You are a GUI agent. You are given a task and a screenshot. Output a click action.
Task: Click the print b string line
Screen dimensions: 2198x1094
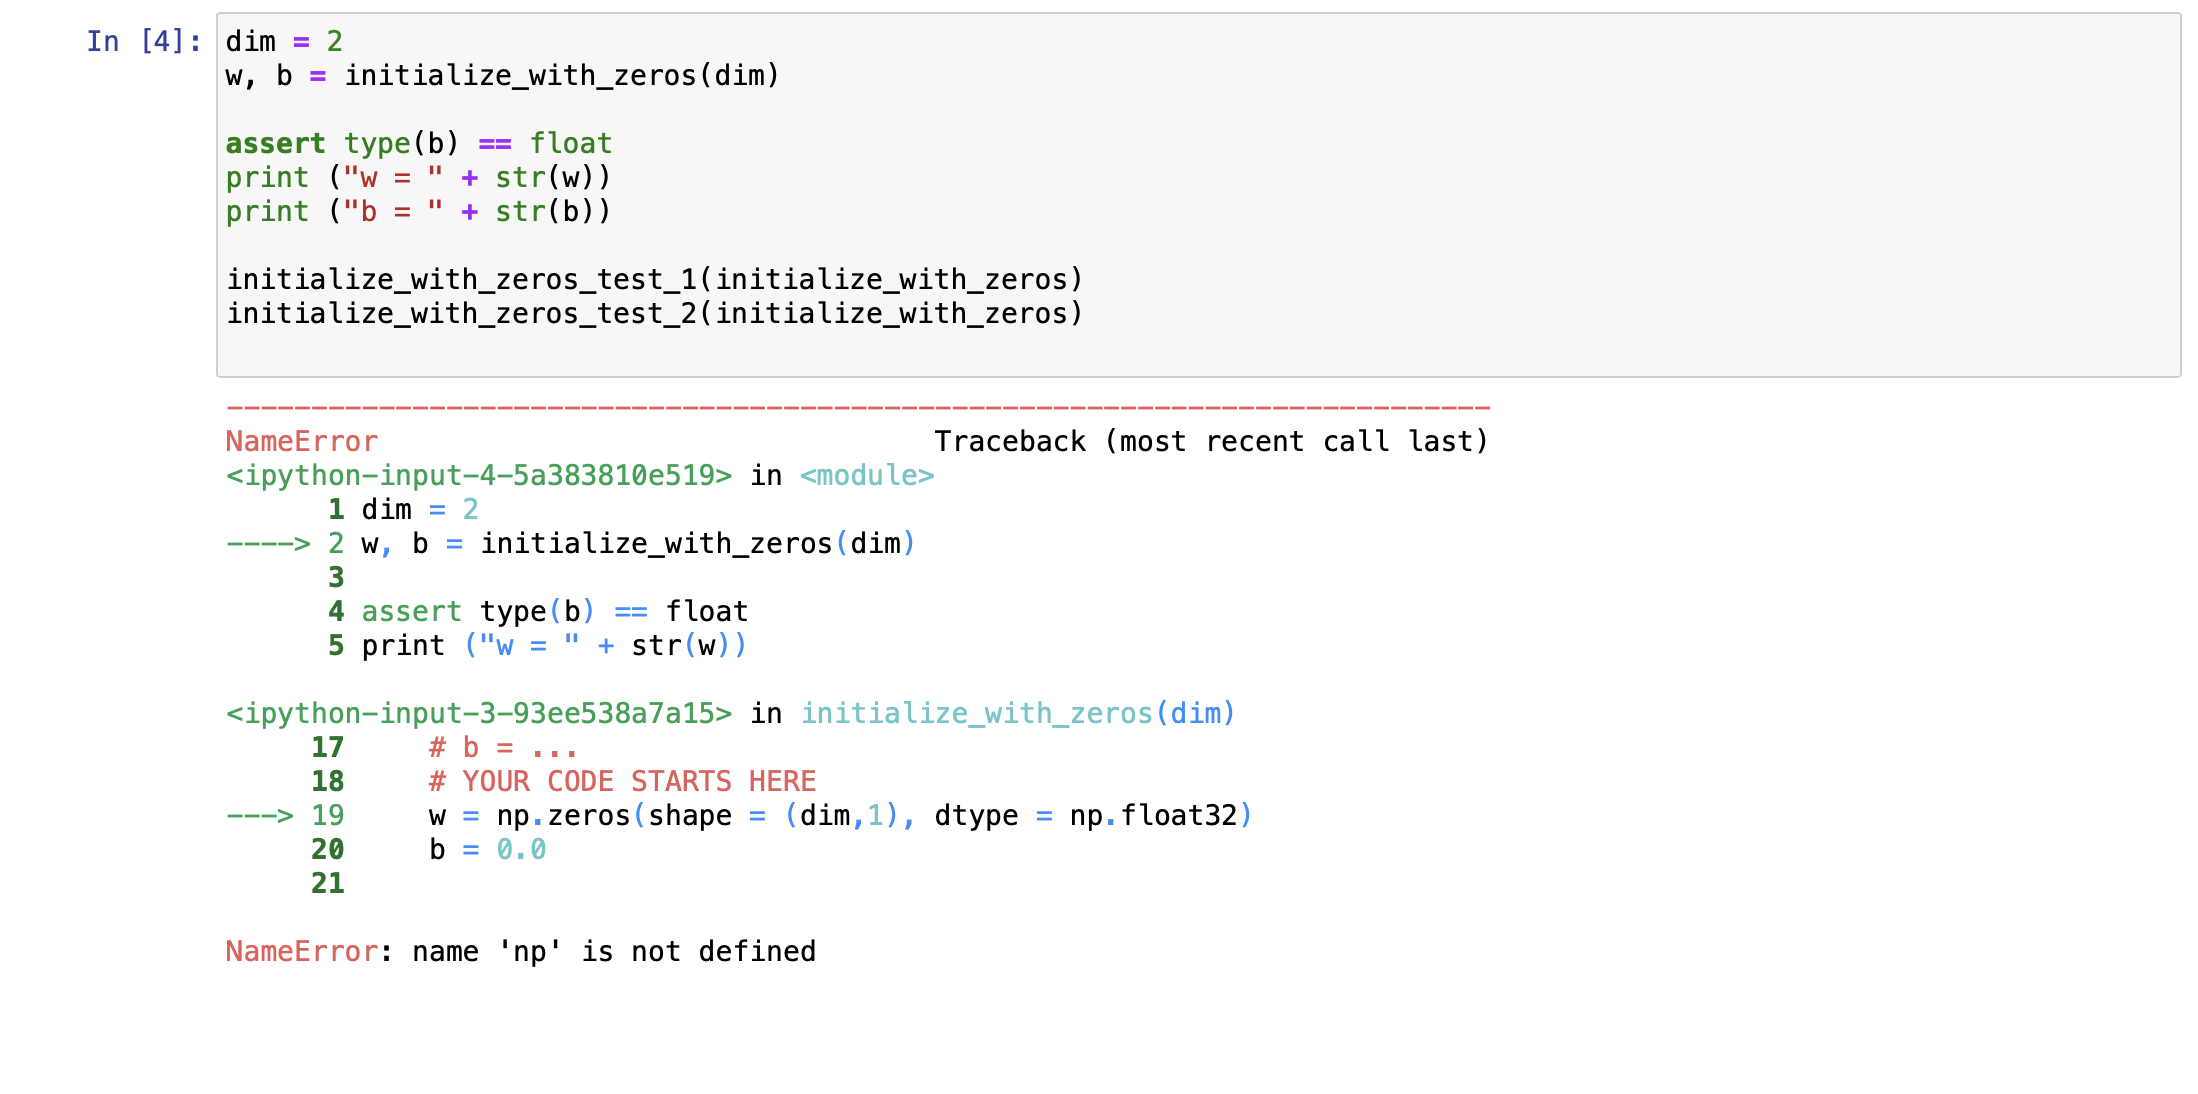pyautogui.click(x=418, y=212)
